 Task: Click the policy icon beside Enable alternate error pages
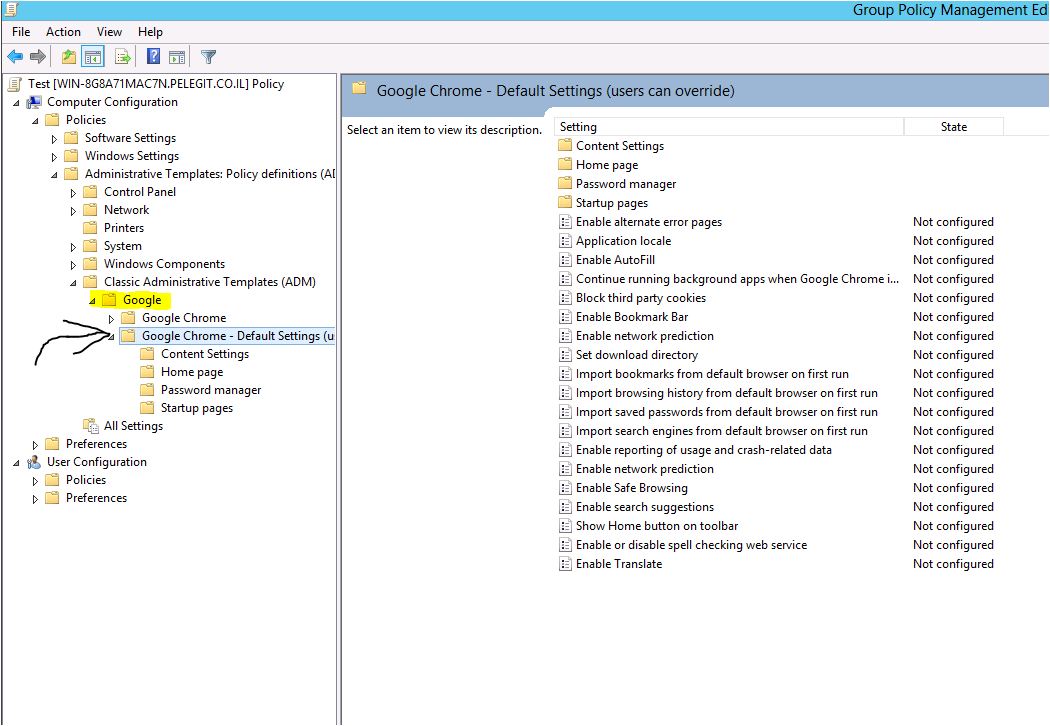pyautogui.click(x=565, y=222)
